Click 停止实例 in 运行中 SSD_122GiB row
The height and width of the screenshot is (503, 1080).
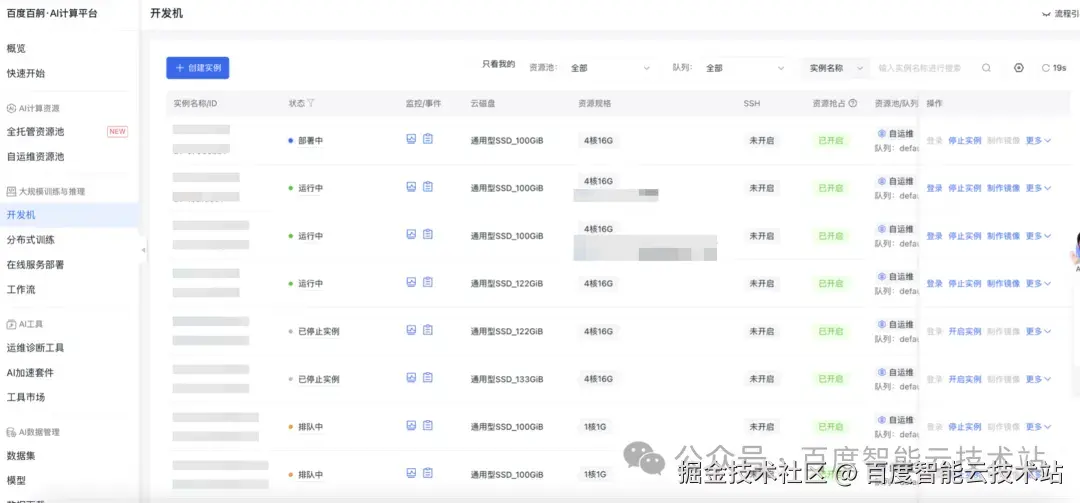[x=964, y=283]
